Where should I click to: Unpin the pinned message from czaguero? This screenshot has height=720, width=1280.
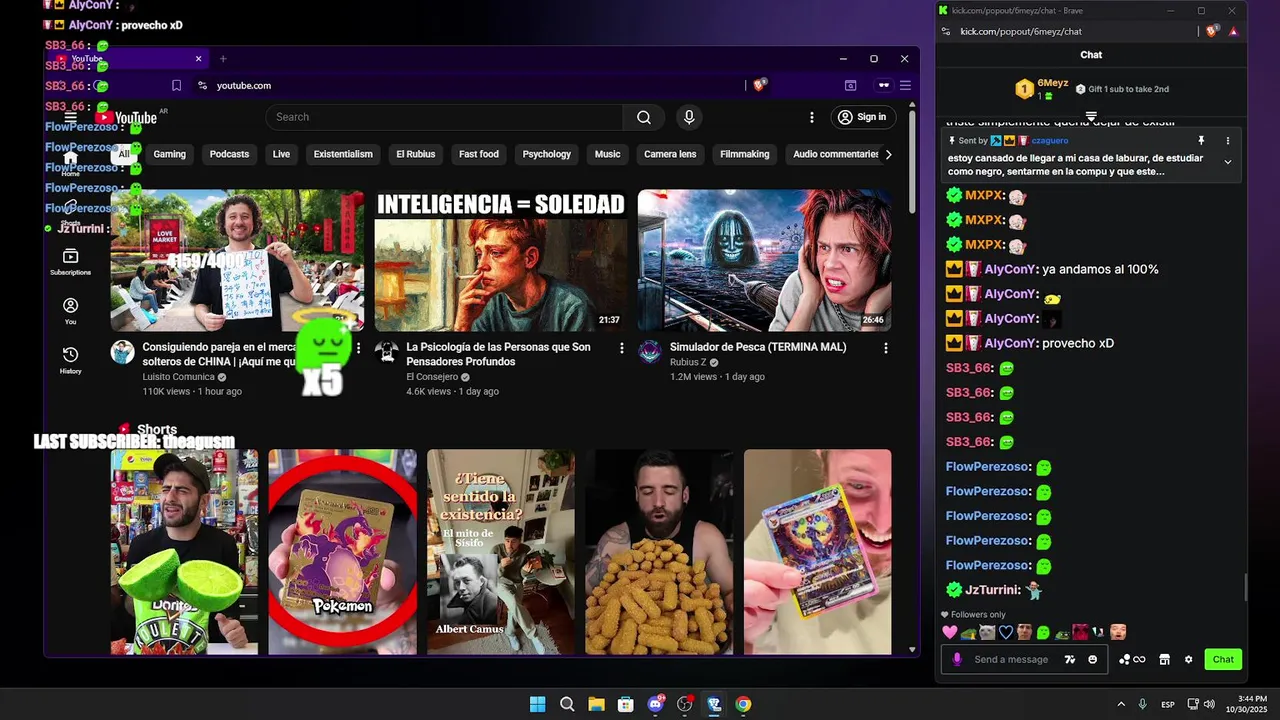[x=1201, y=141]
